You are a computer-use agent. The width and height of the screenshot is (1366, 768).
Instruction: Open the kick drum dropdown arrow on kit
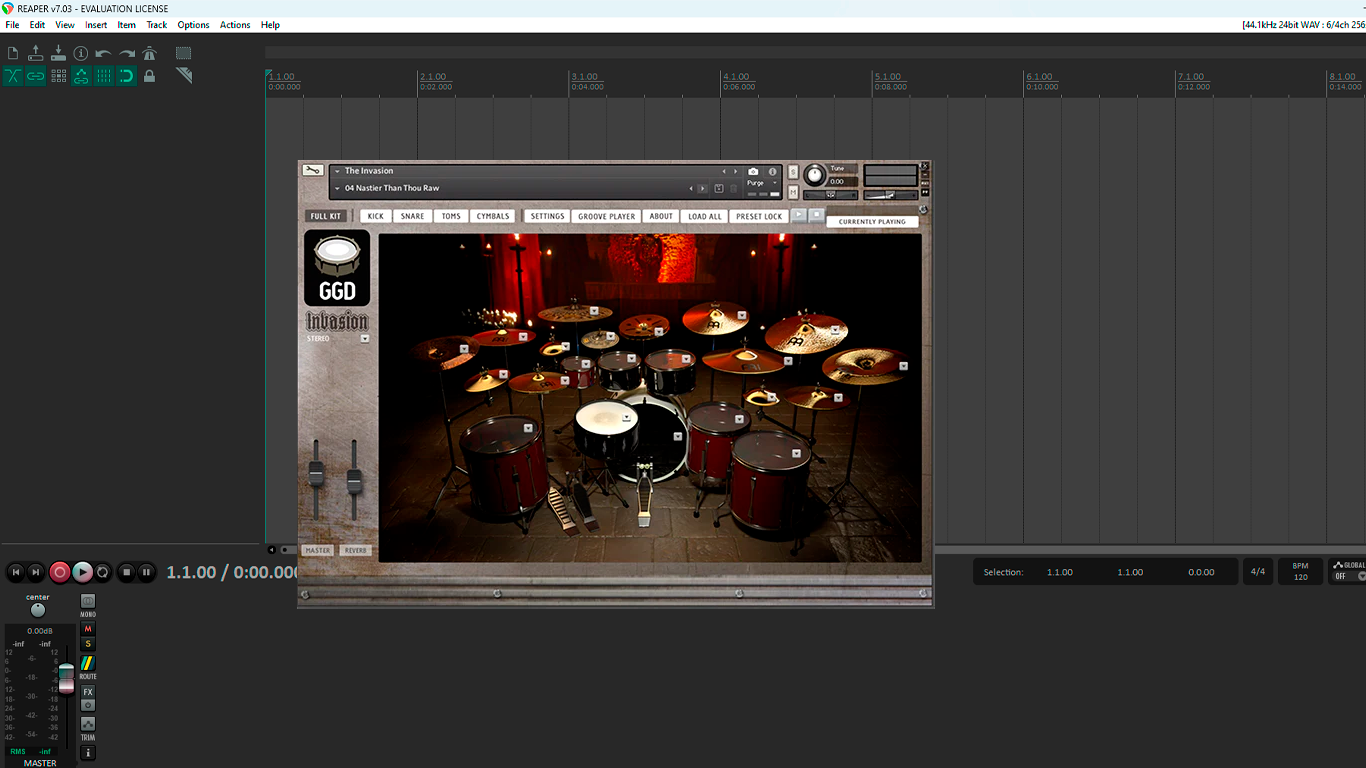(678, 436)
